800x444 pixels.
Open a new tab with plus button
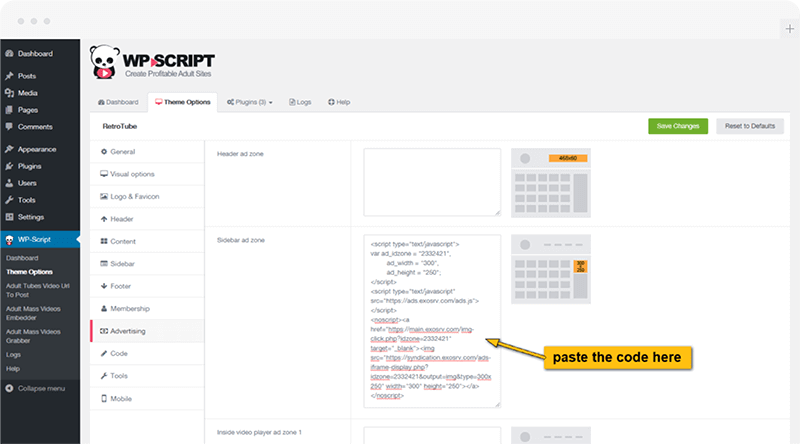789,29
